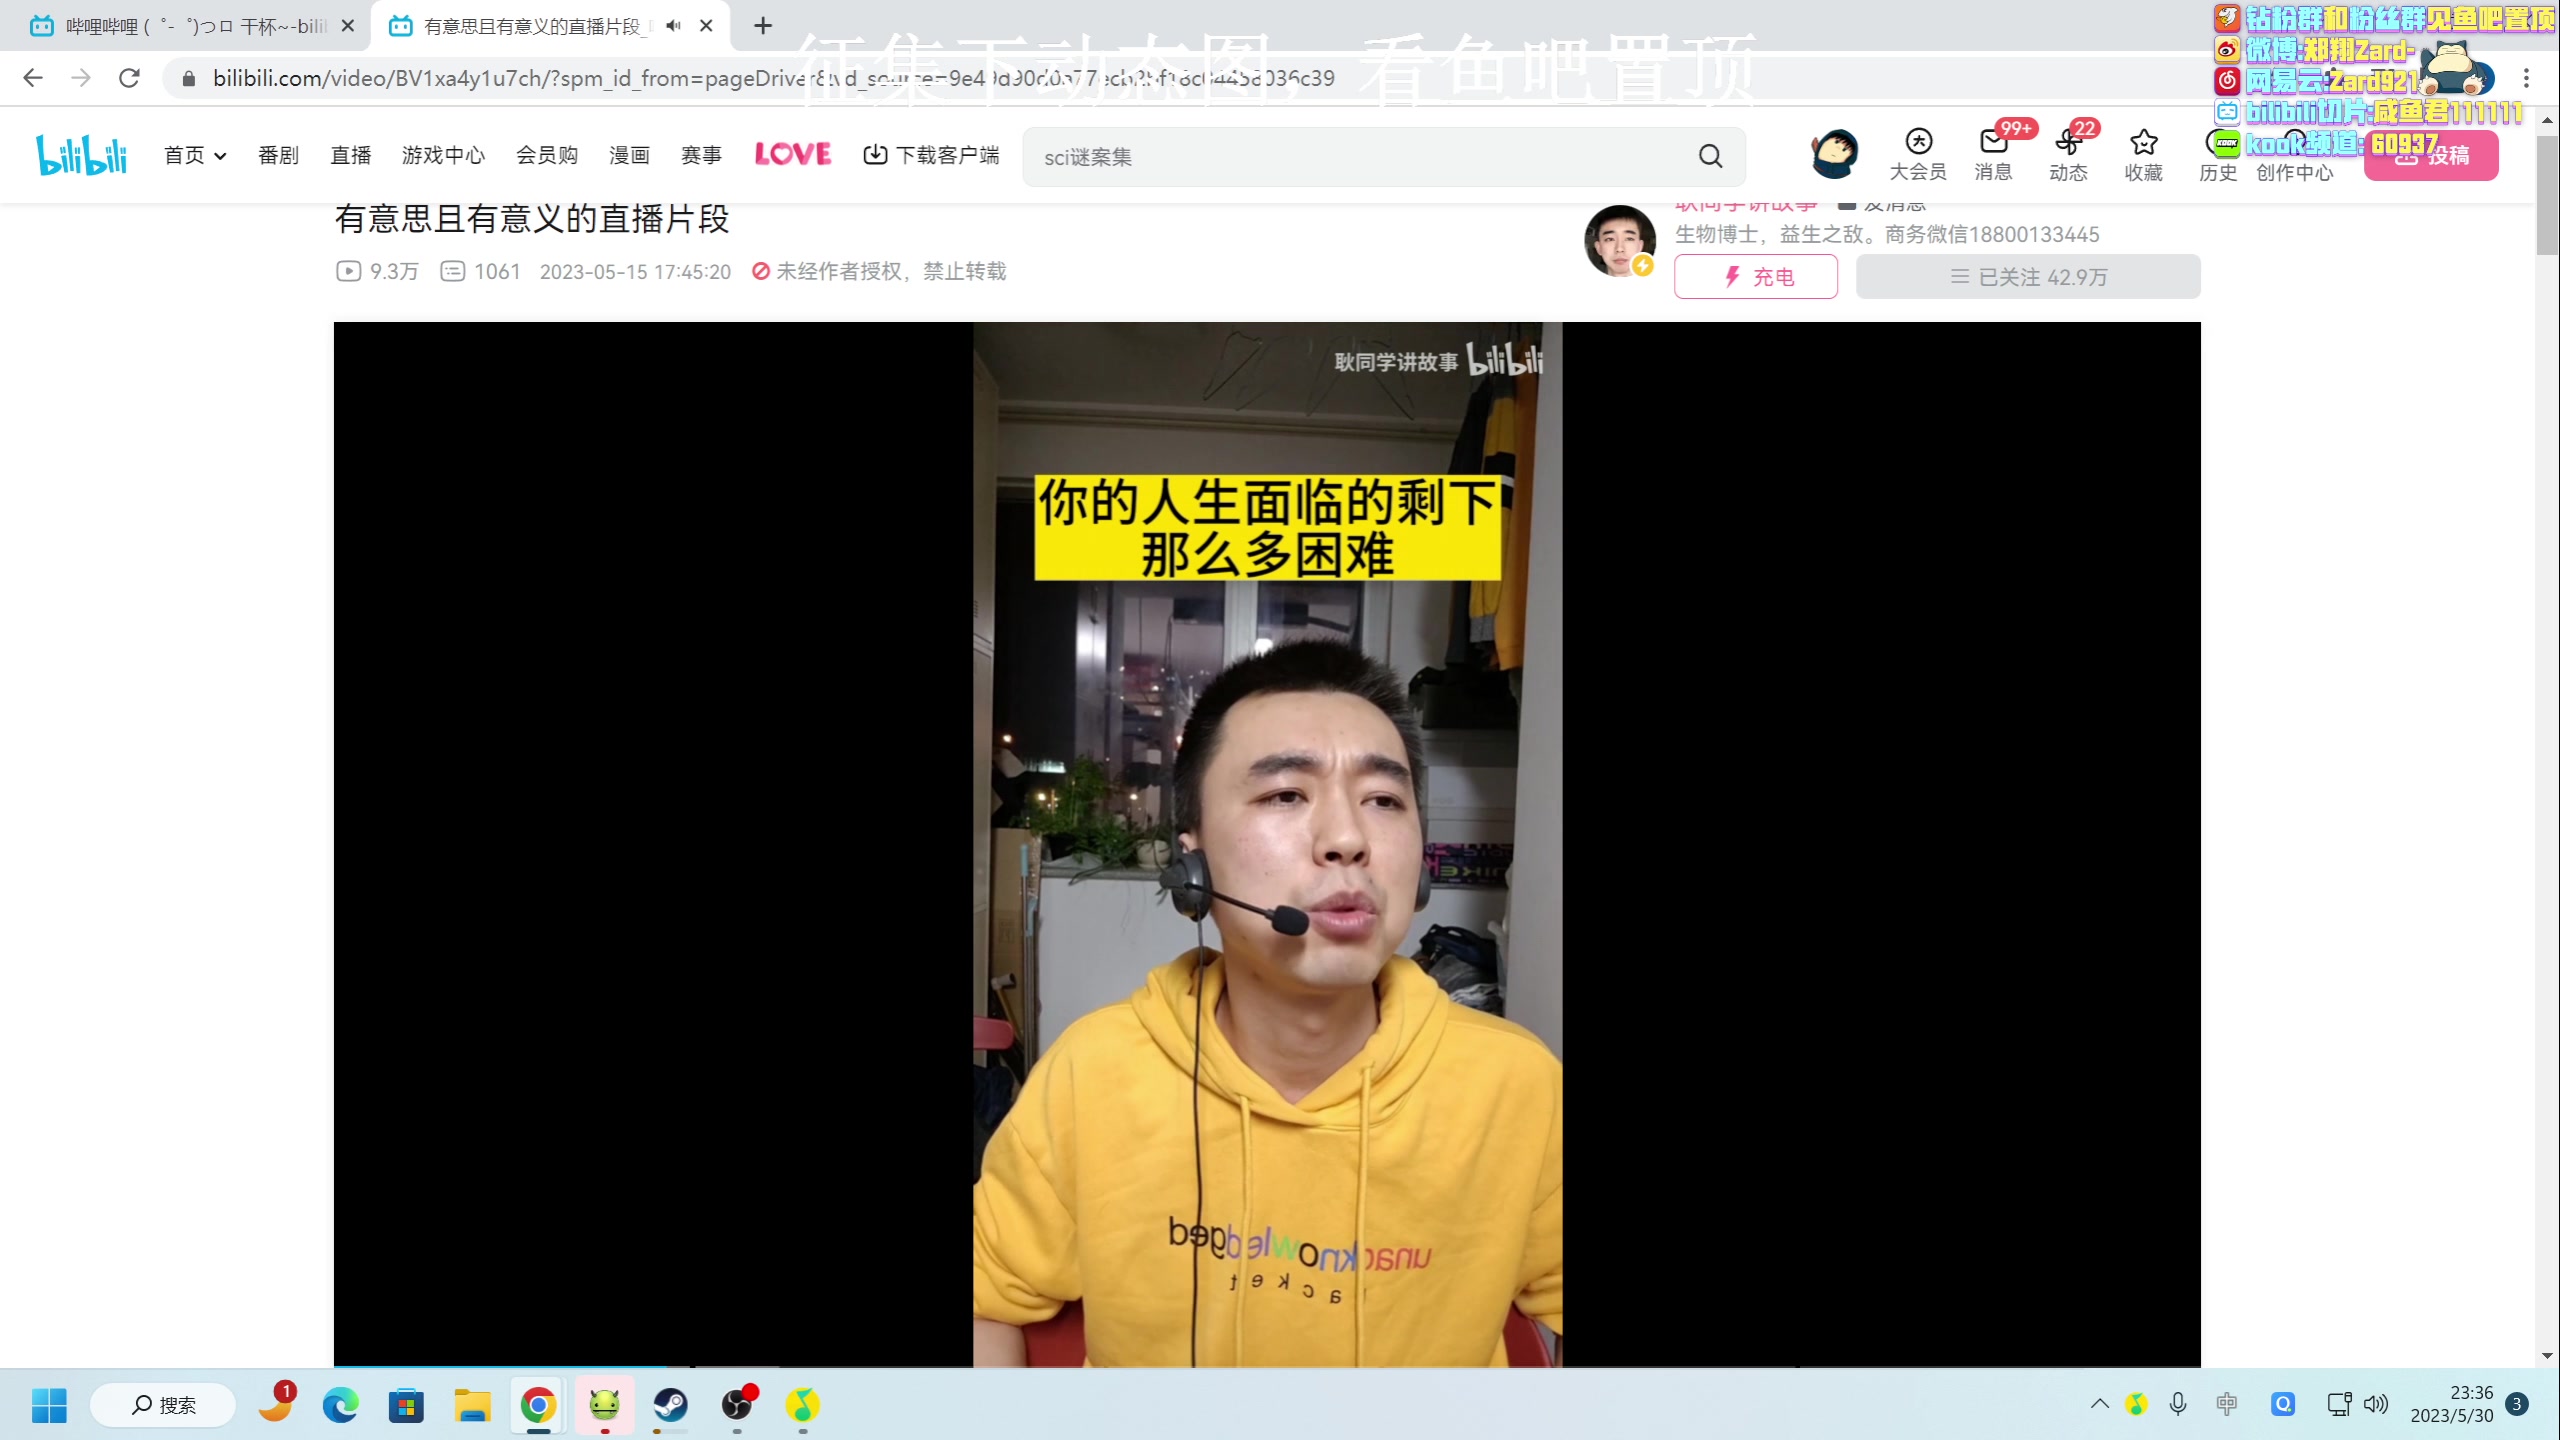Toggle the system volume speaker icon
2560x1440 pixels.
2375,1404
